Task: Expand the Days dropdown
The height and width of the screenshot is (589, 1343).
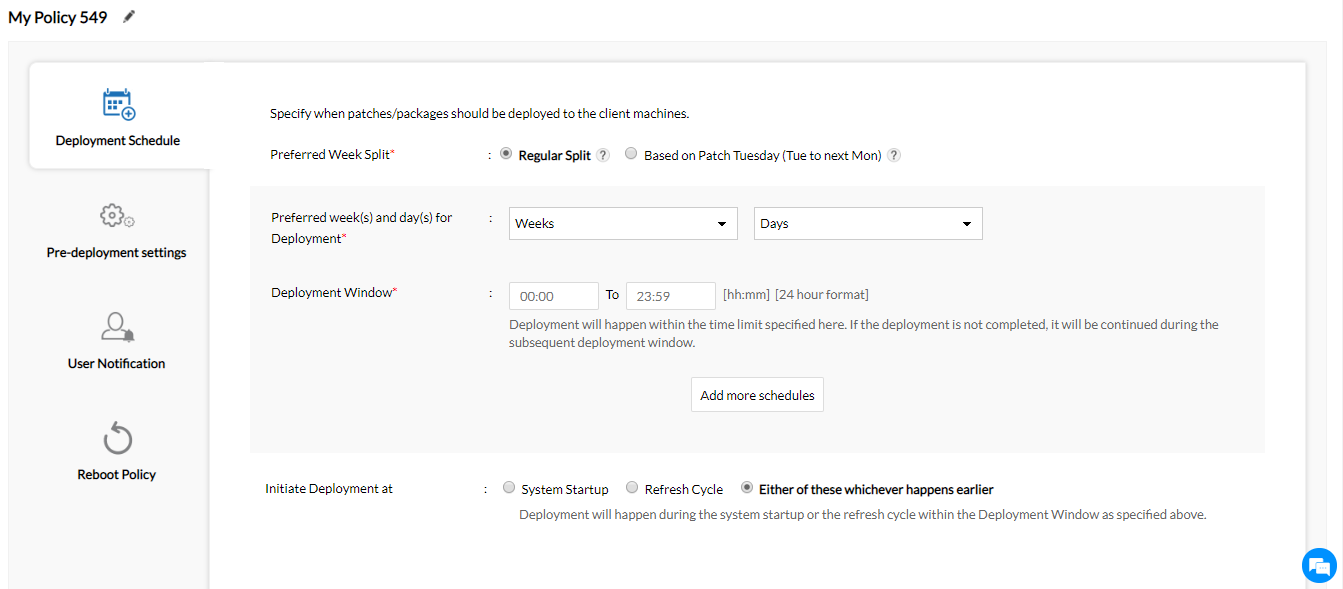Action: click(x=867, y=224)
